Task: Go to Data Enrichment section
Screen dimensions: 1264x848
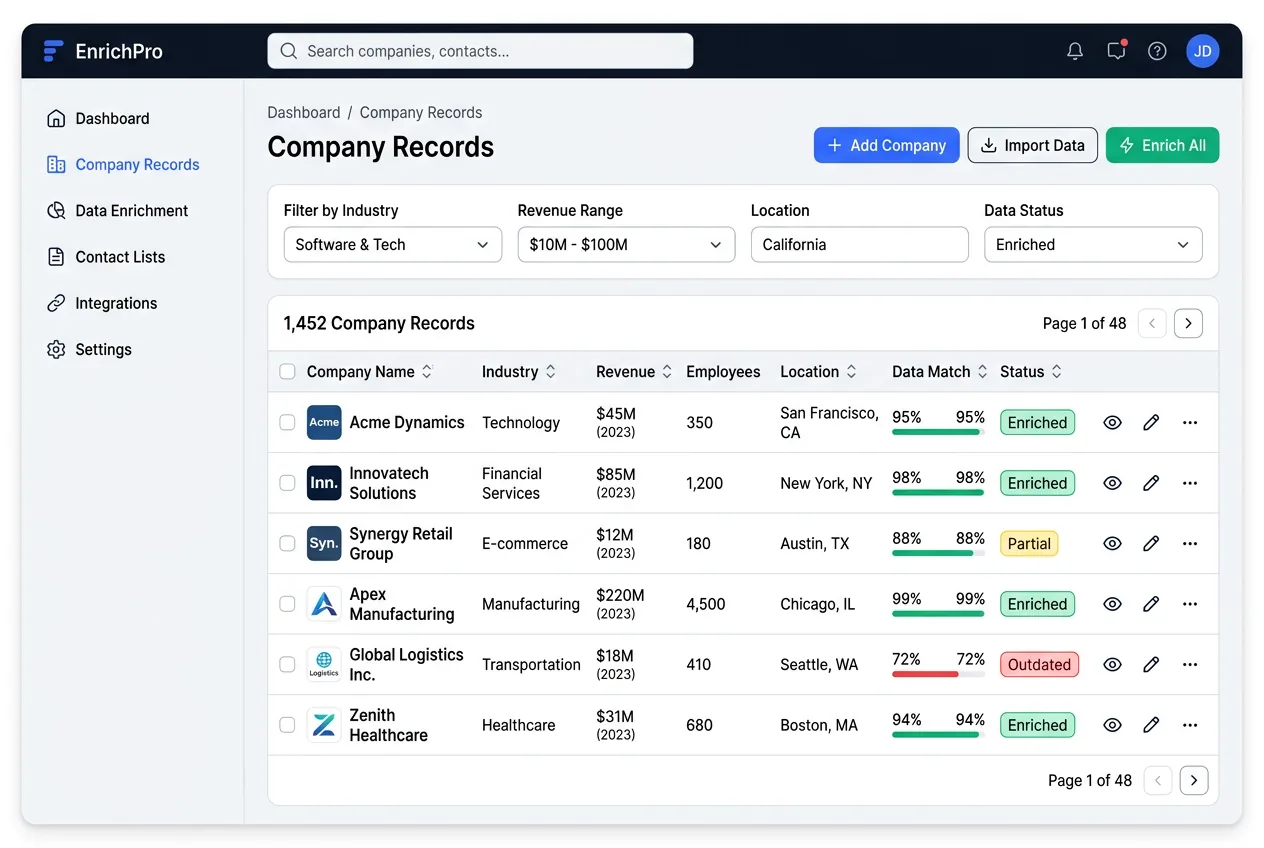Action: (131, 210)
